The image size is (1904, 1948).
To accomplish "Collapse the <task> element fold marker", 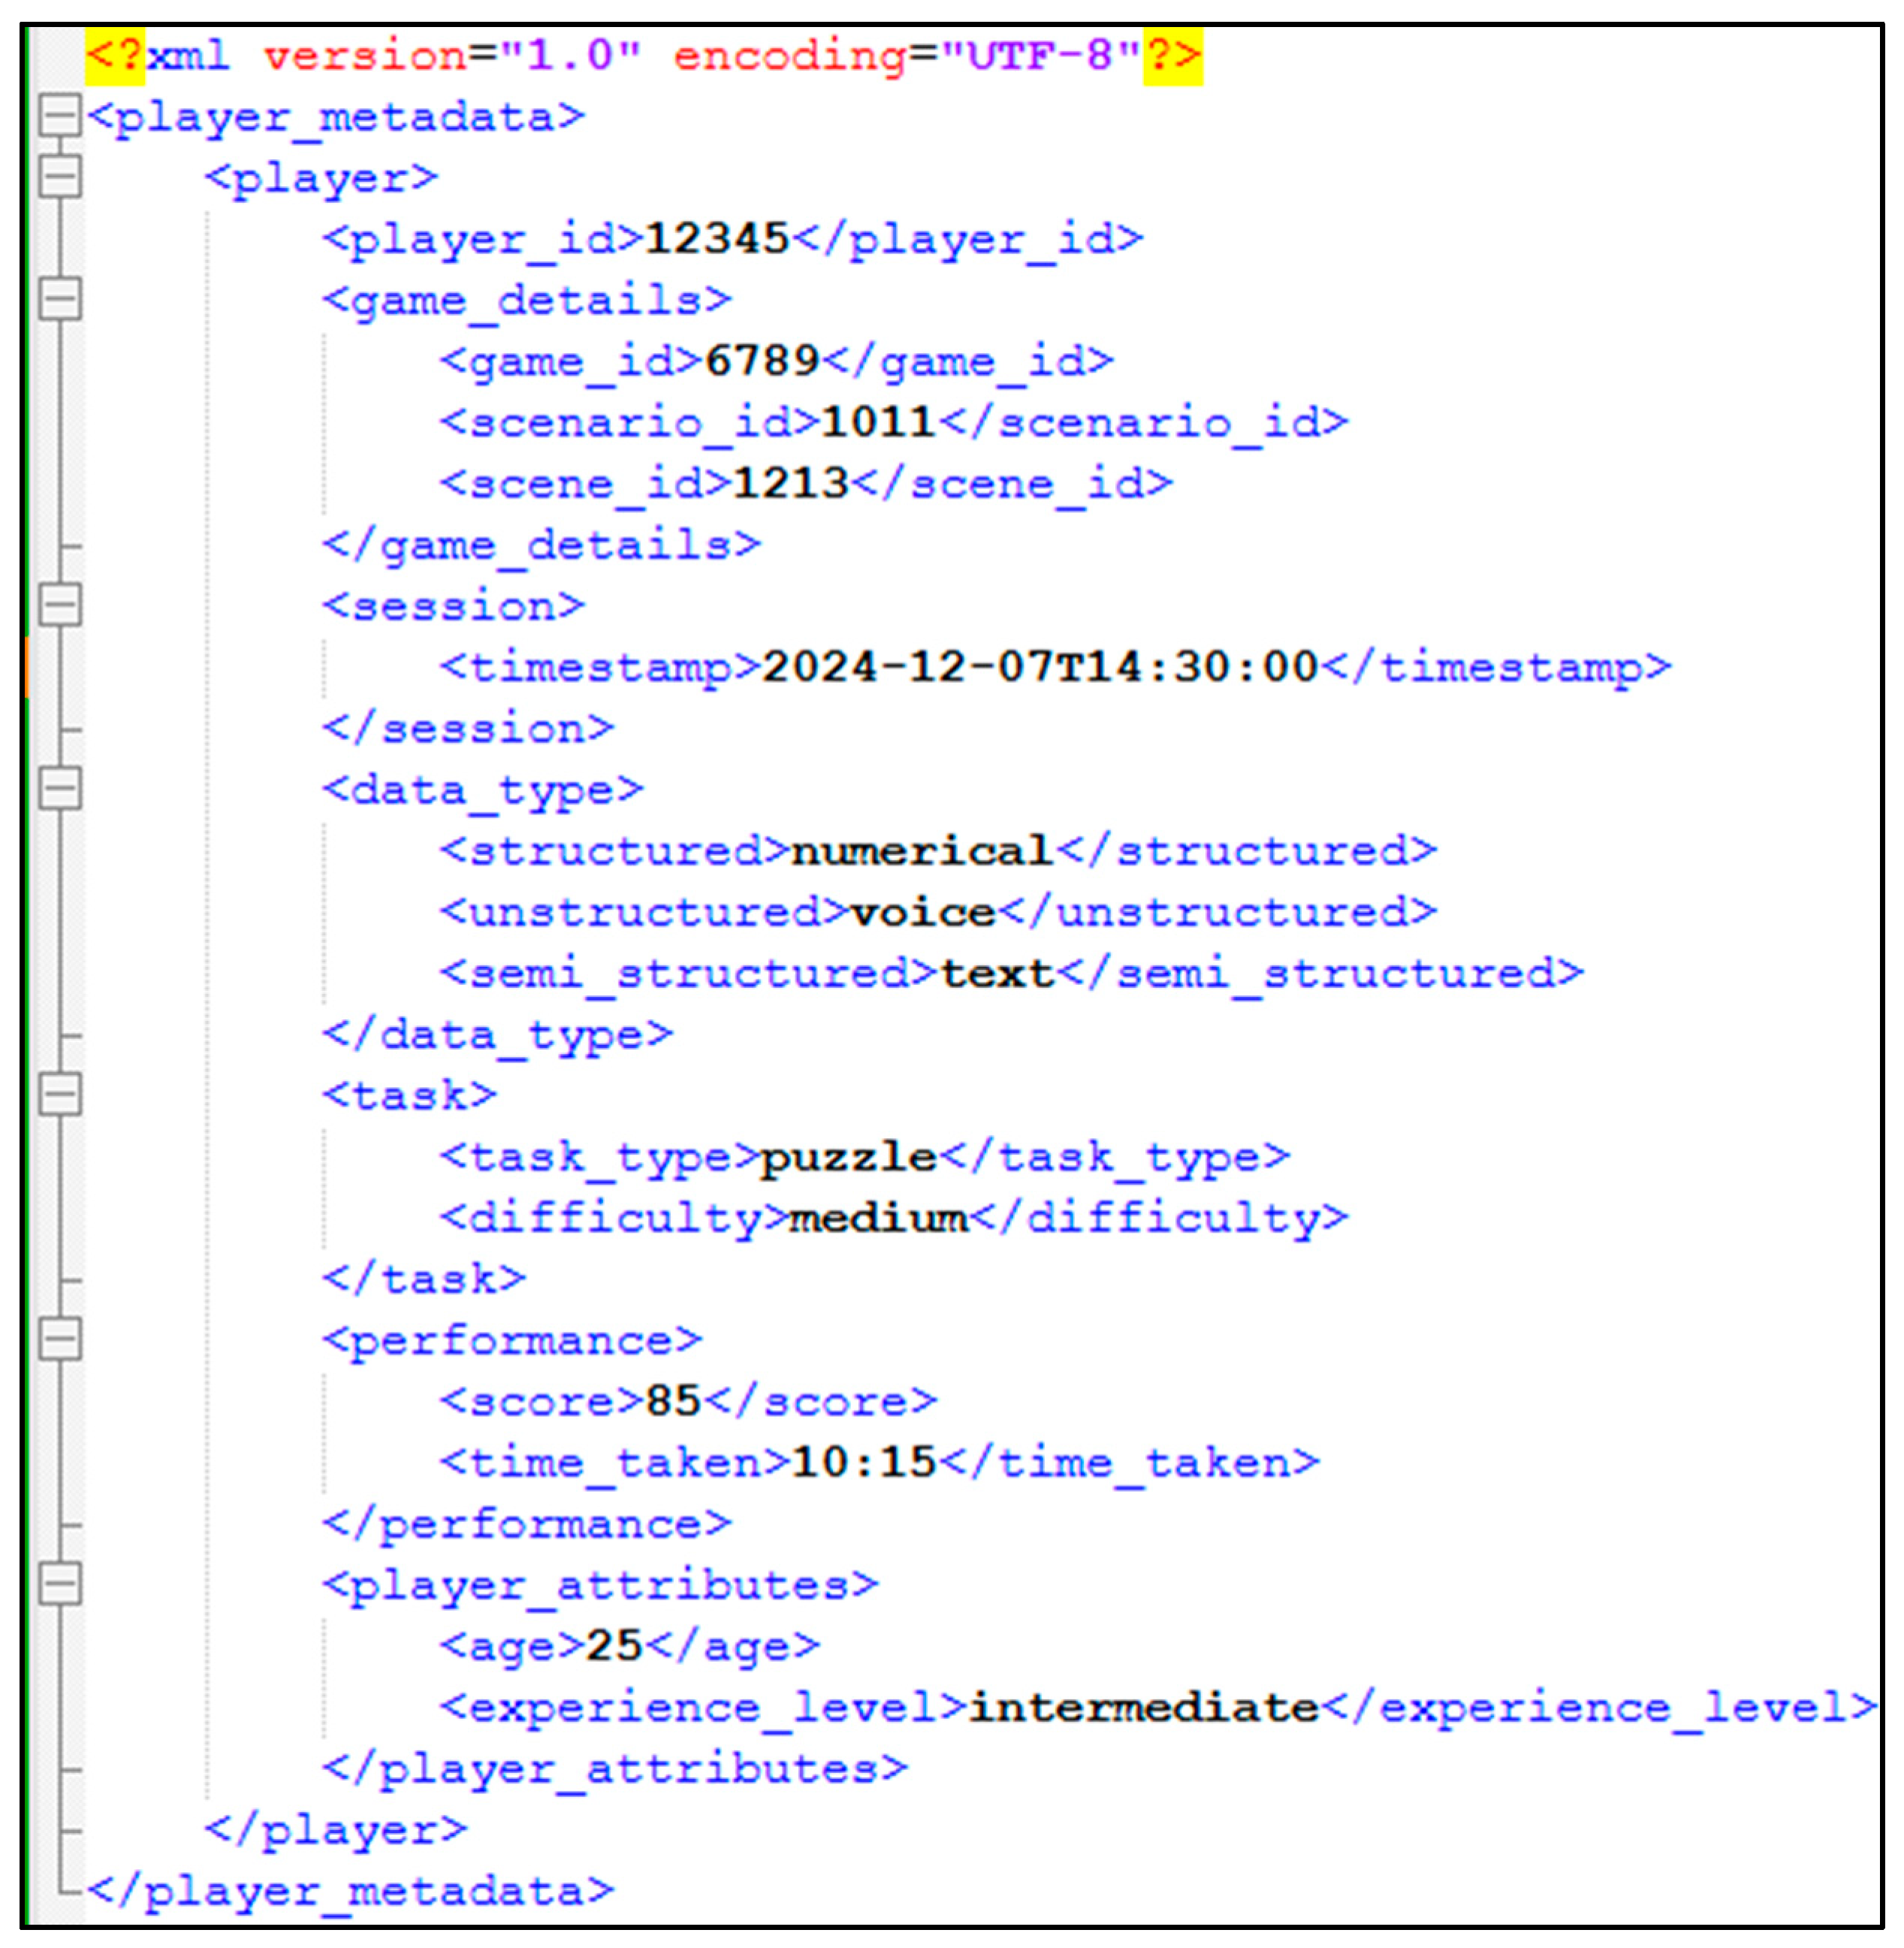I will pyautogui.click(x=59, y=1095).
